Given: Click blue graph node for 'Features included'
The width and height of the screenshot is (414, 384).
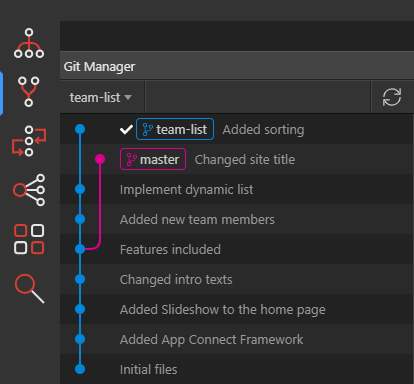Looking at the screenshot, I should click(x=80, y=249).
